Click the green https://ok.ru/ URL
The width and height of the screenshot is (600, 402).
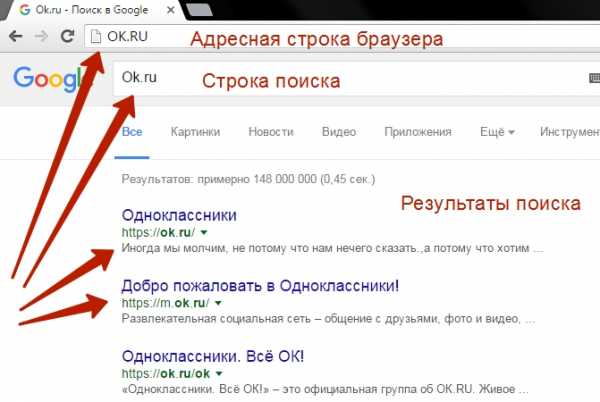pos(158,232)
